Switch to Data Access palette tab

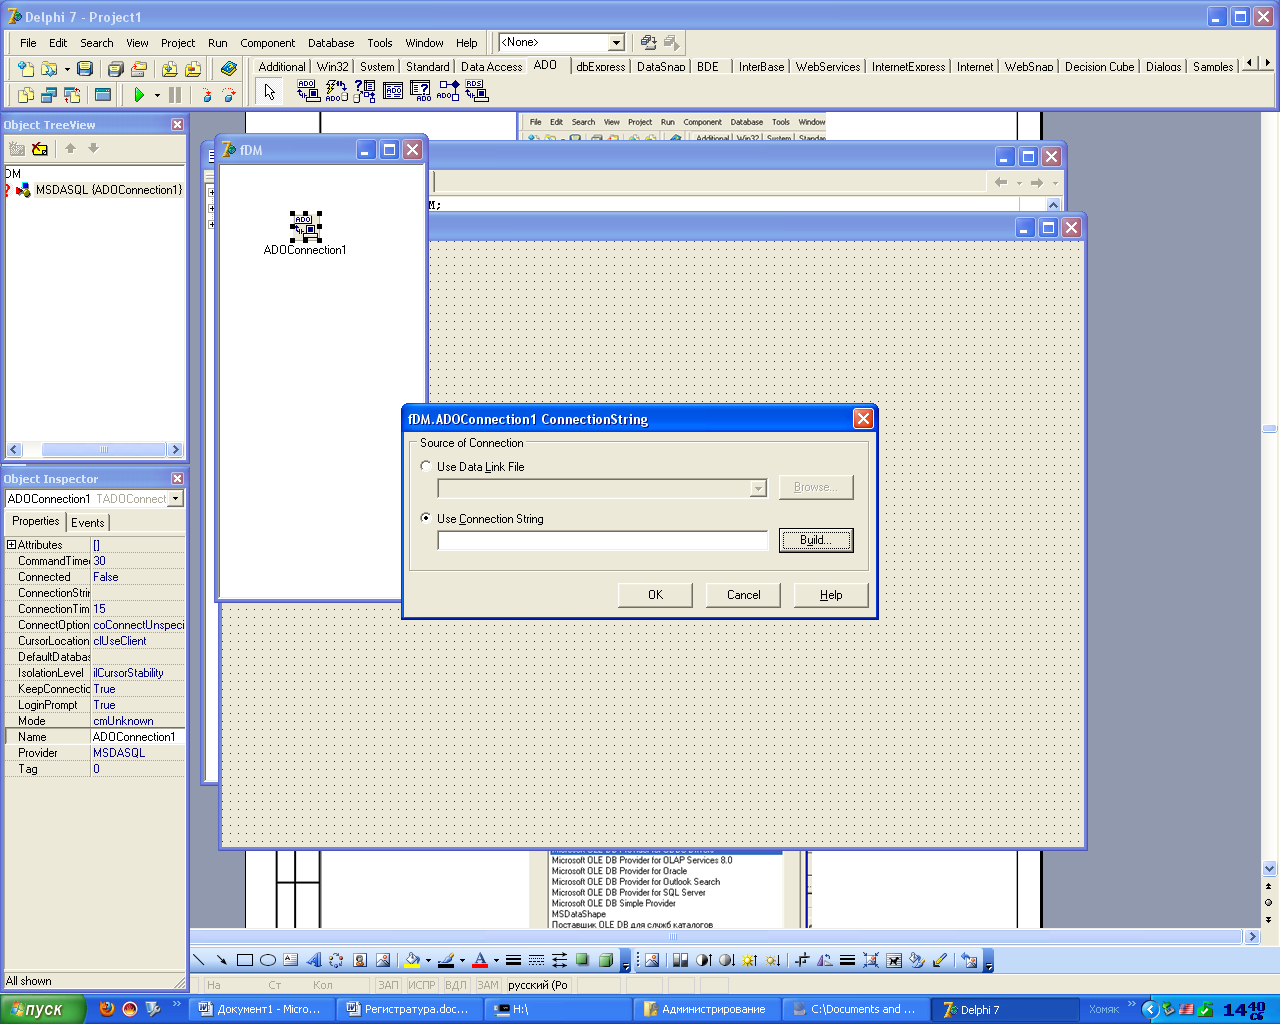[x=491, y=67]
